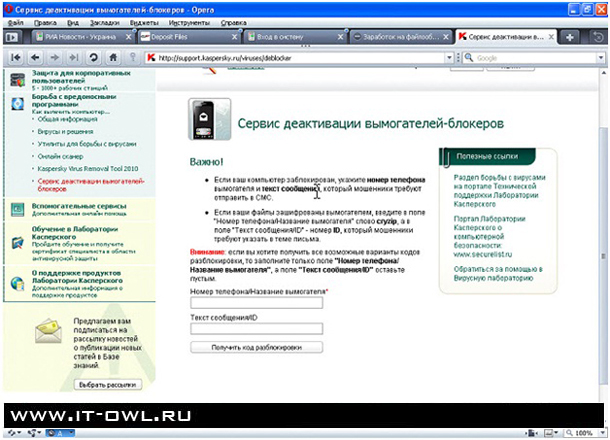610x440 pixels.
Task: Click the Вспомогательные сервисы icon
Action: (x=18, y=209)
